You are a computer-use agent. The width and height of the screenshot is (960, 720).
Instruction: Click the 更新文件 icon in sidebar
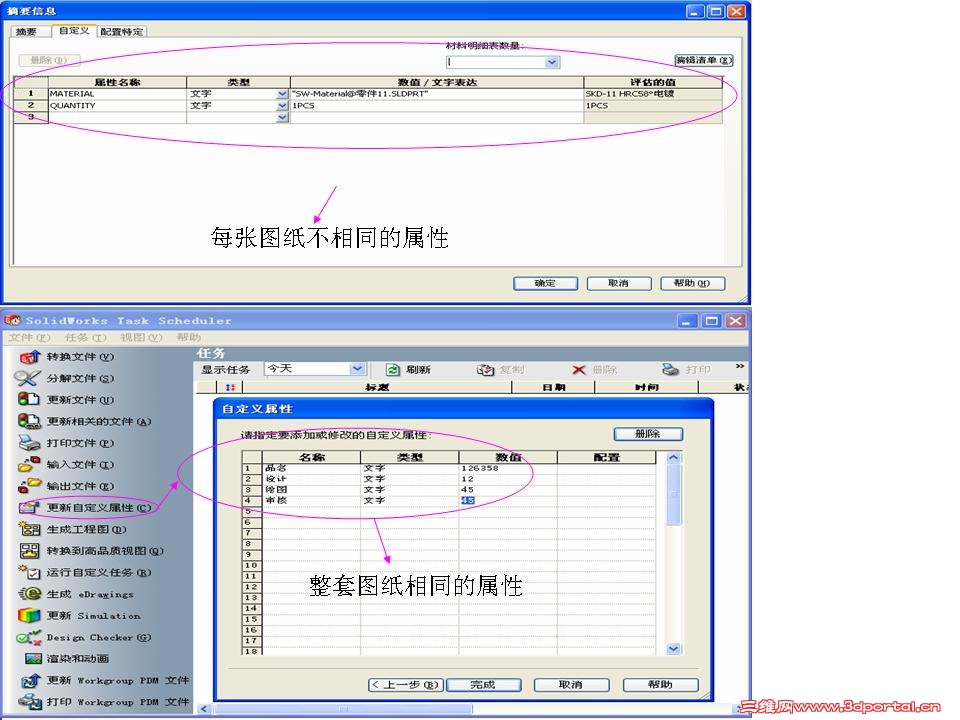pos(28,399)
